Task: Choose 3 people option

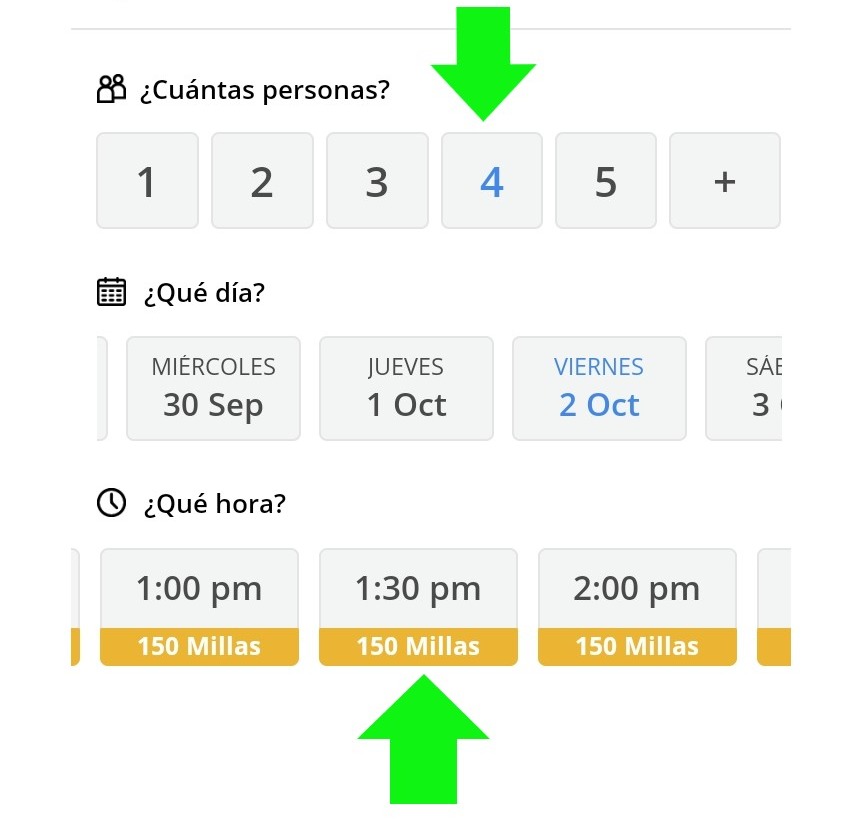Action: tap(377, 181)
